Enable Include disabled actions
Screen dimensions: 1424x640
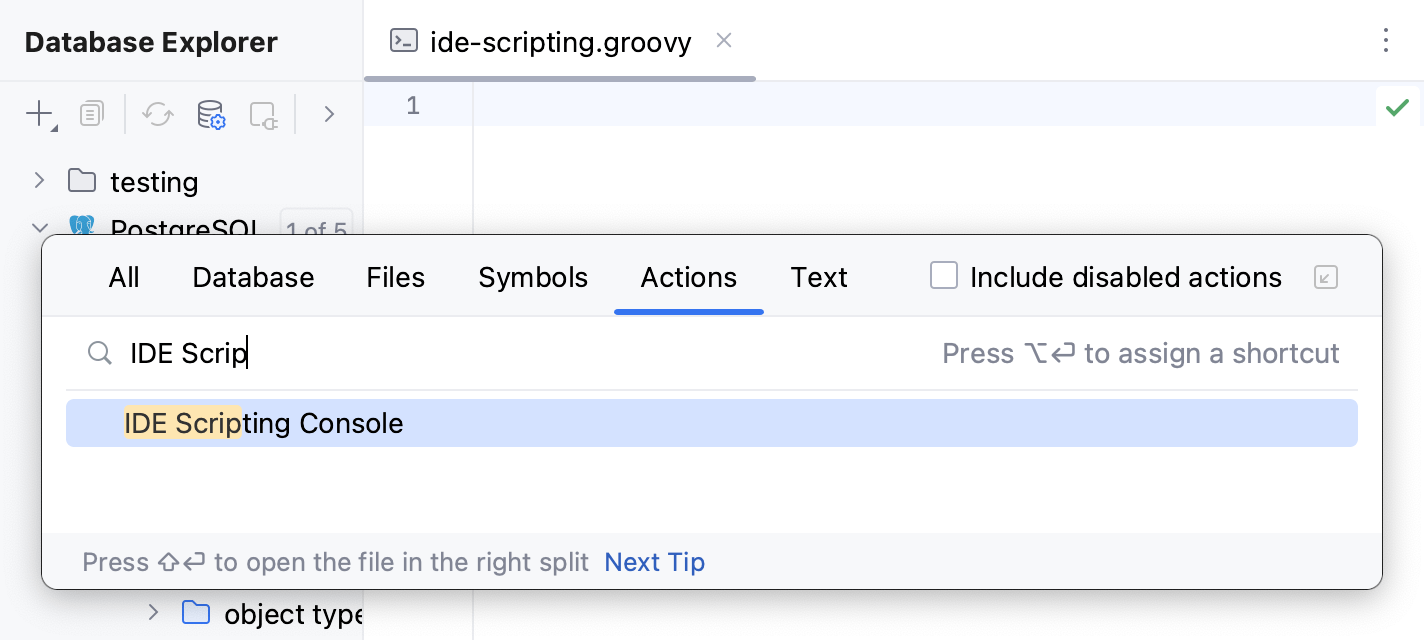(944, 275)
